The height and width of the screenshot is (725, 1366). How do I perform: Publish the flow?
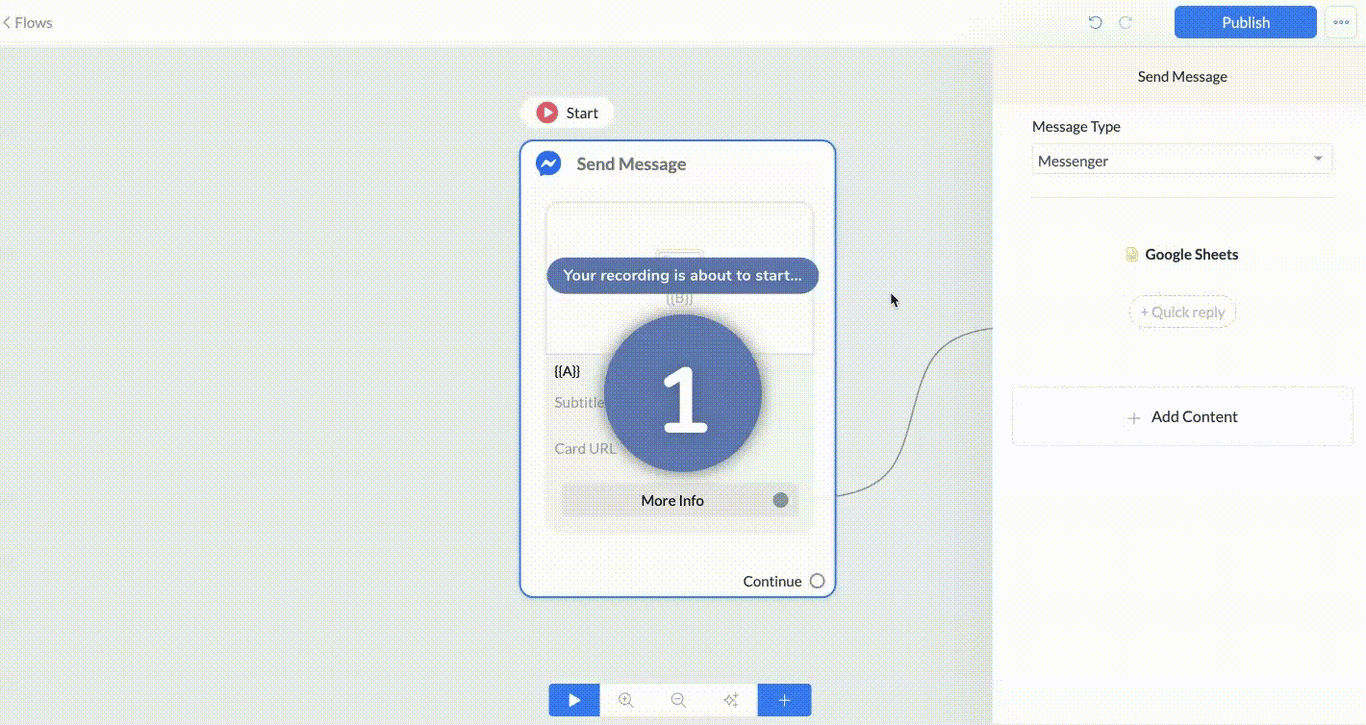tap(1245, 22)
